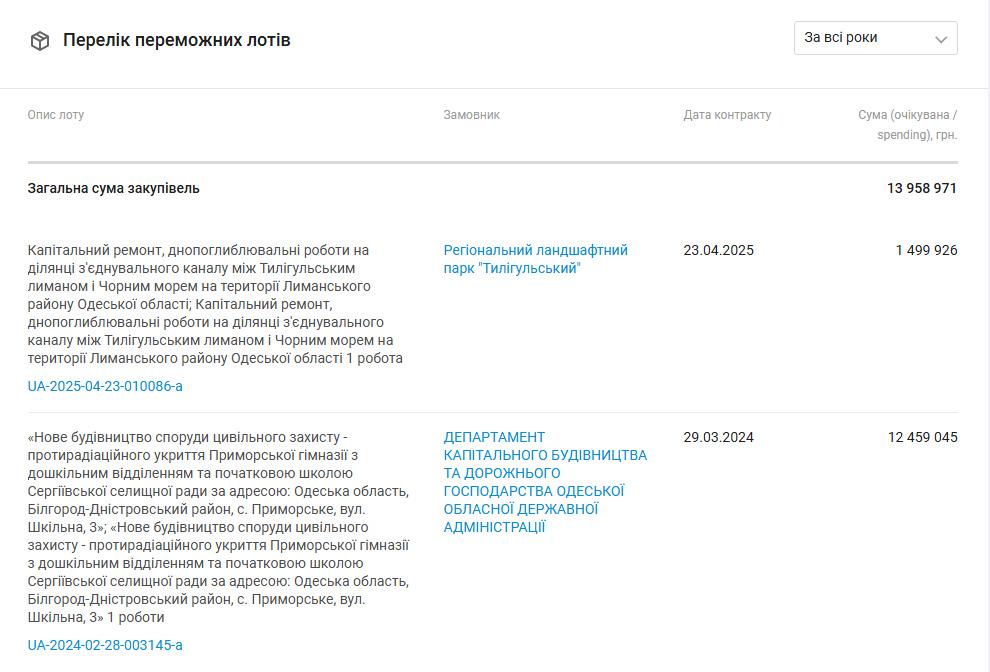This screenshot has height=672, width=990.
Task: Select the contract date 23.04.2025
Action: (x=719, y=250)
